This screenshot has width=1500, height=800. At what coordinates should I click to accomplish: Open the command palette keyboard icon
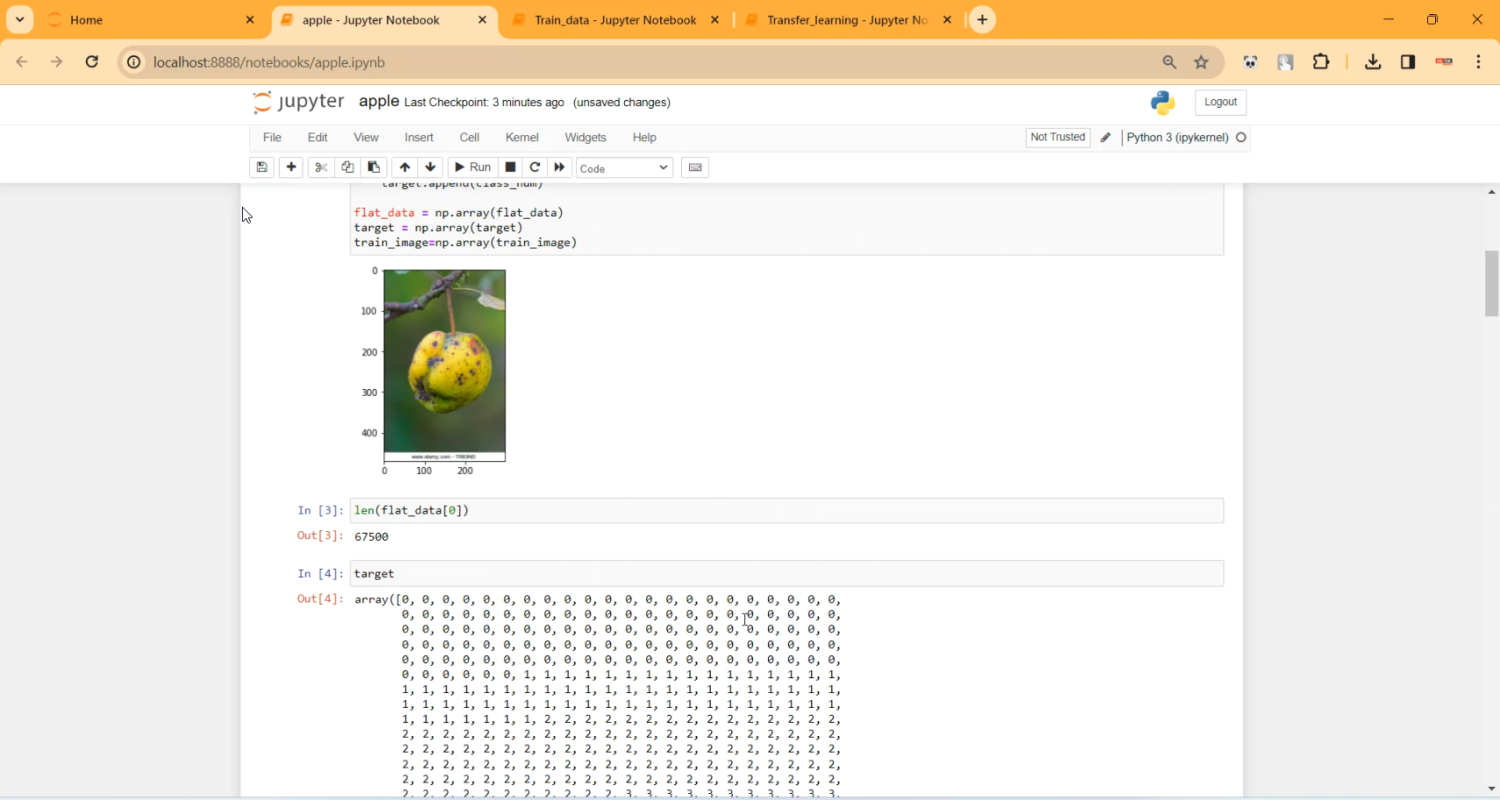point(695,167)
